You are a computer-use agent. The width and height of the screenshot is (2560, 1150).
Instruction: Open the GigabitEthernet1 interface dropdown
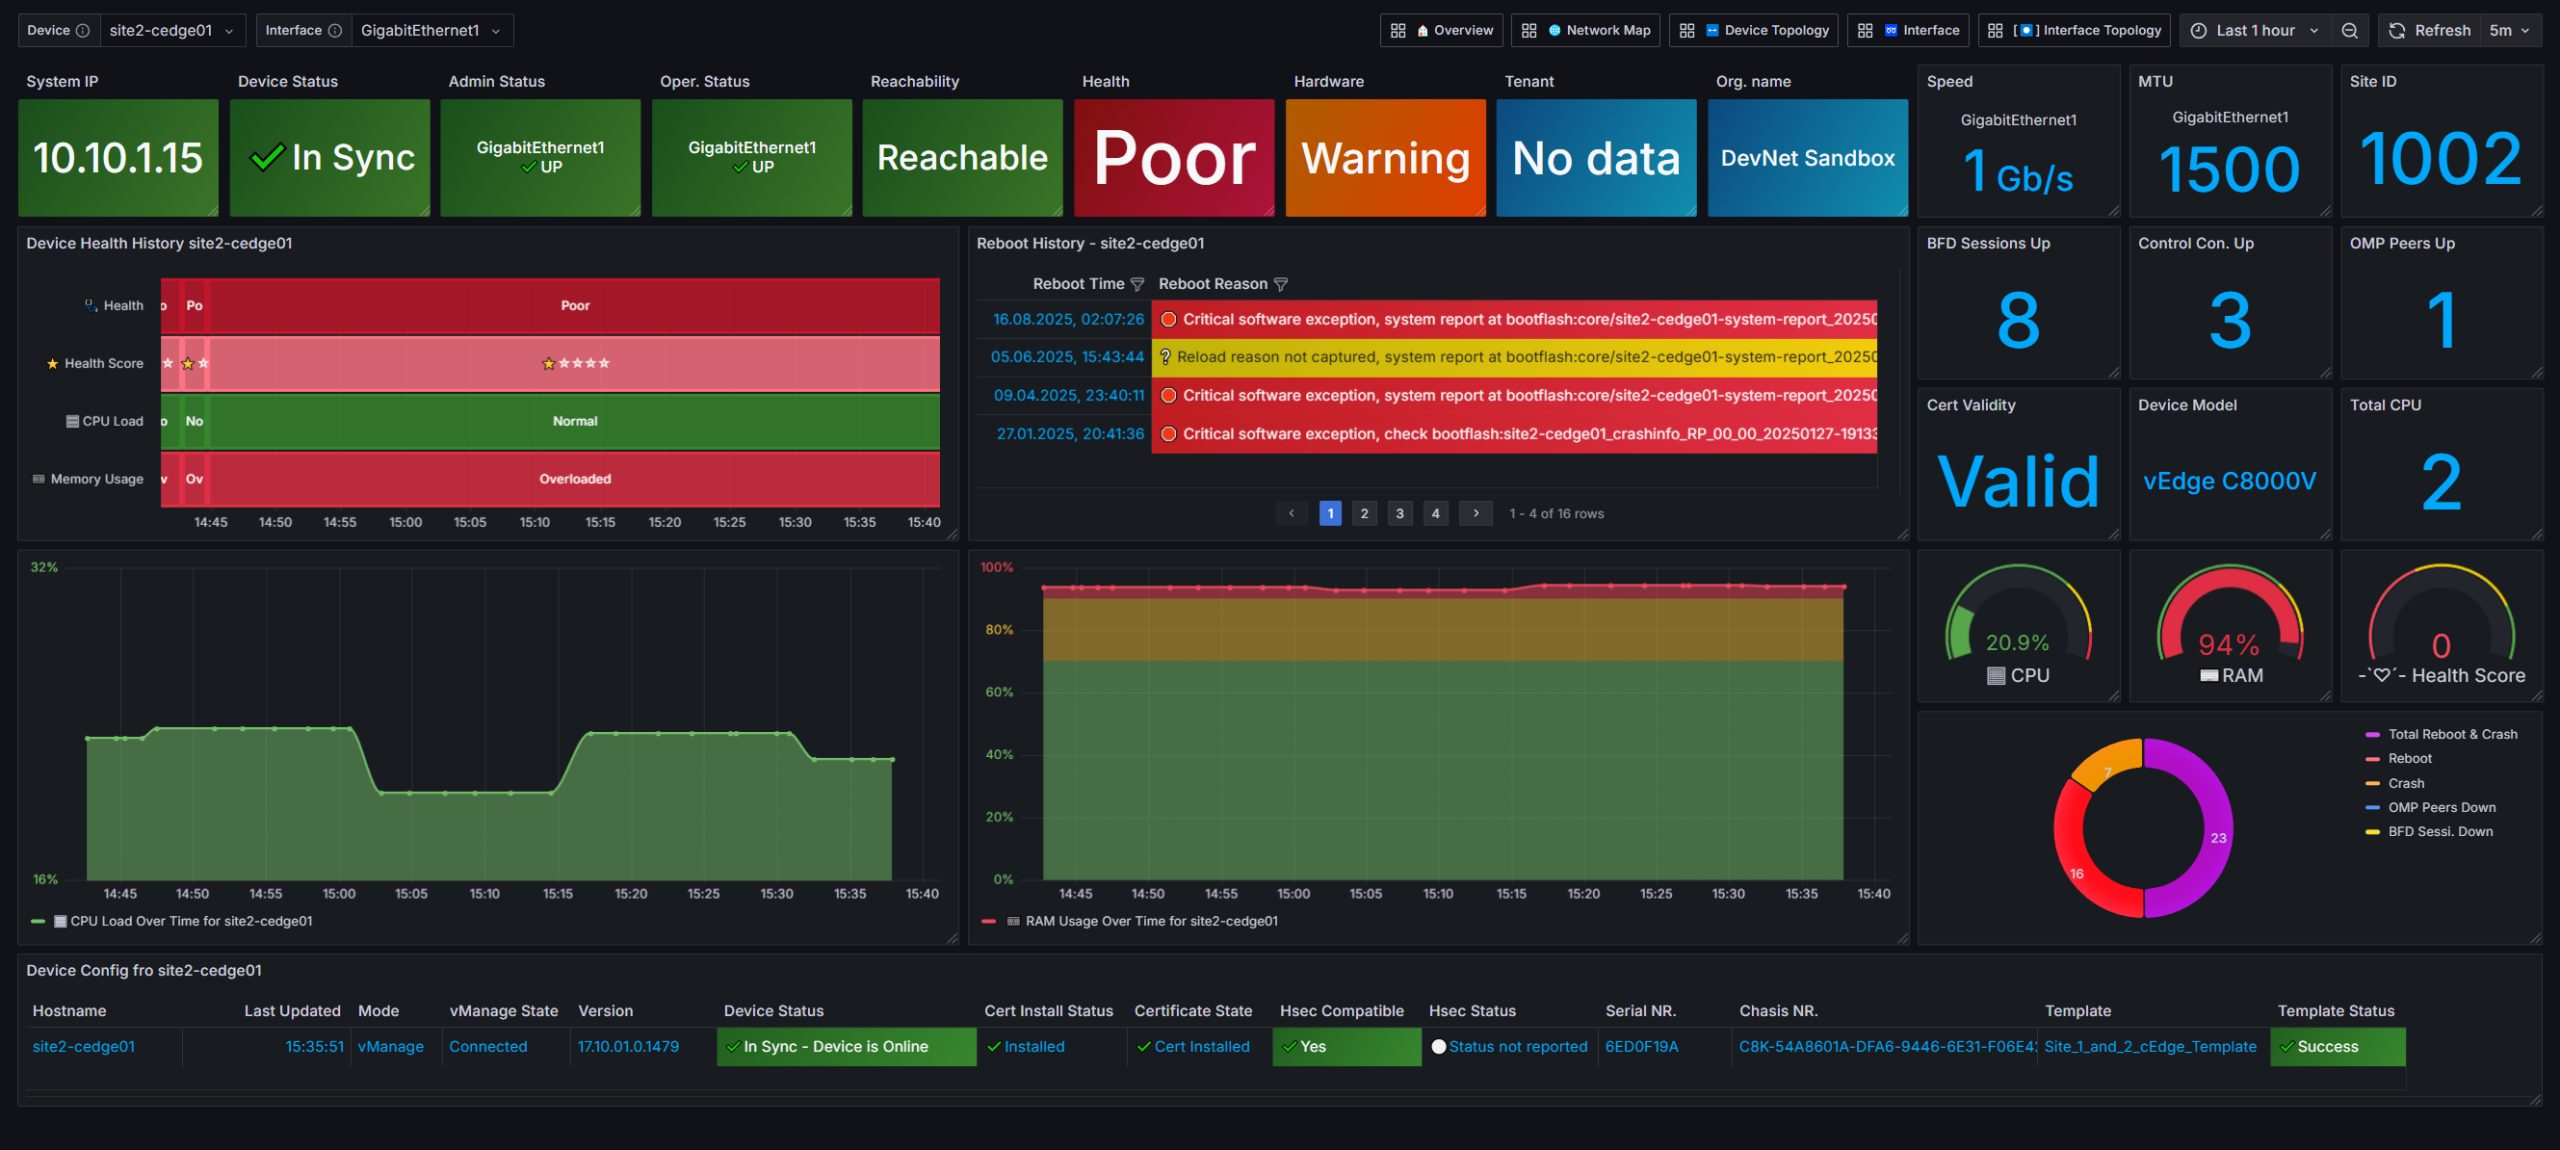tap(432, 30)
